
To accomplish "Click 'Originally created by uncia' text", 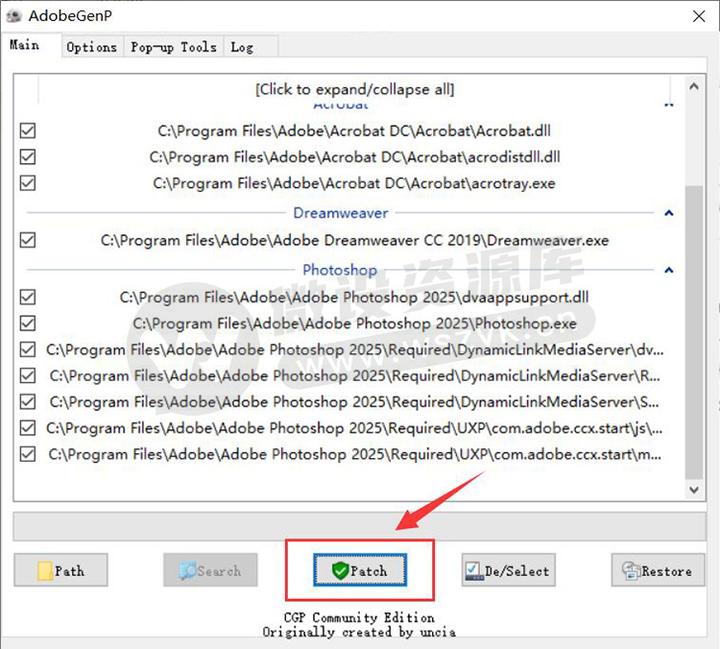I will [359, 632].
